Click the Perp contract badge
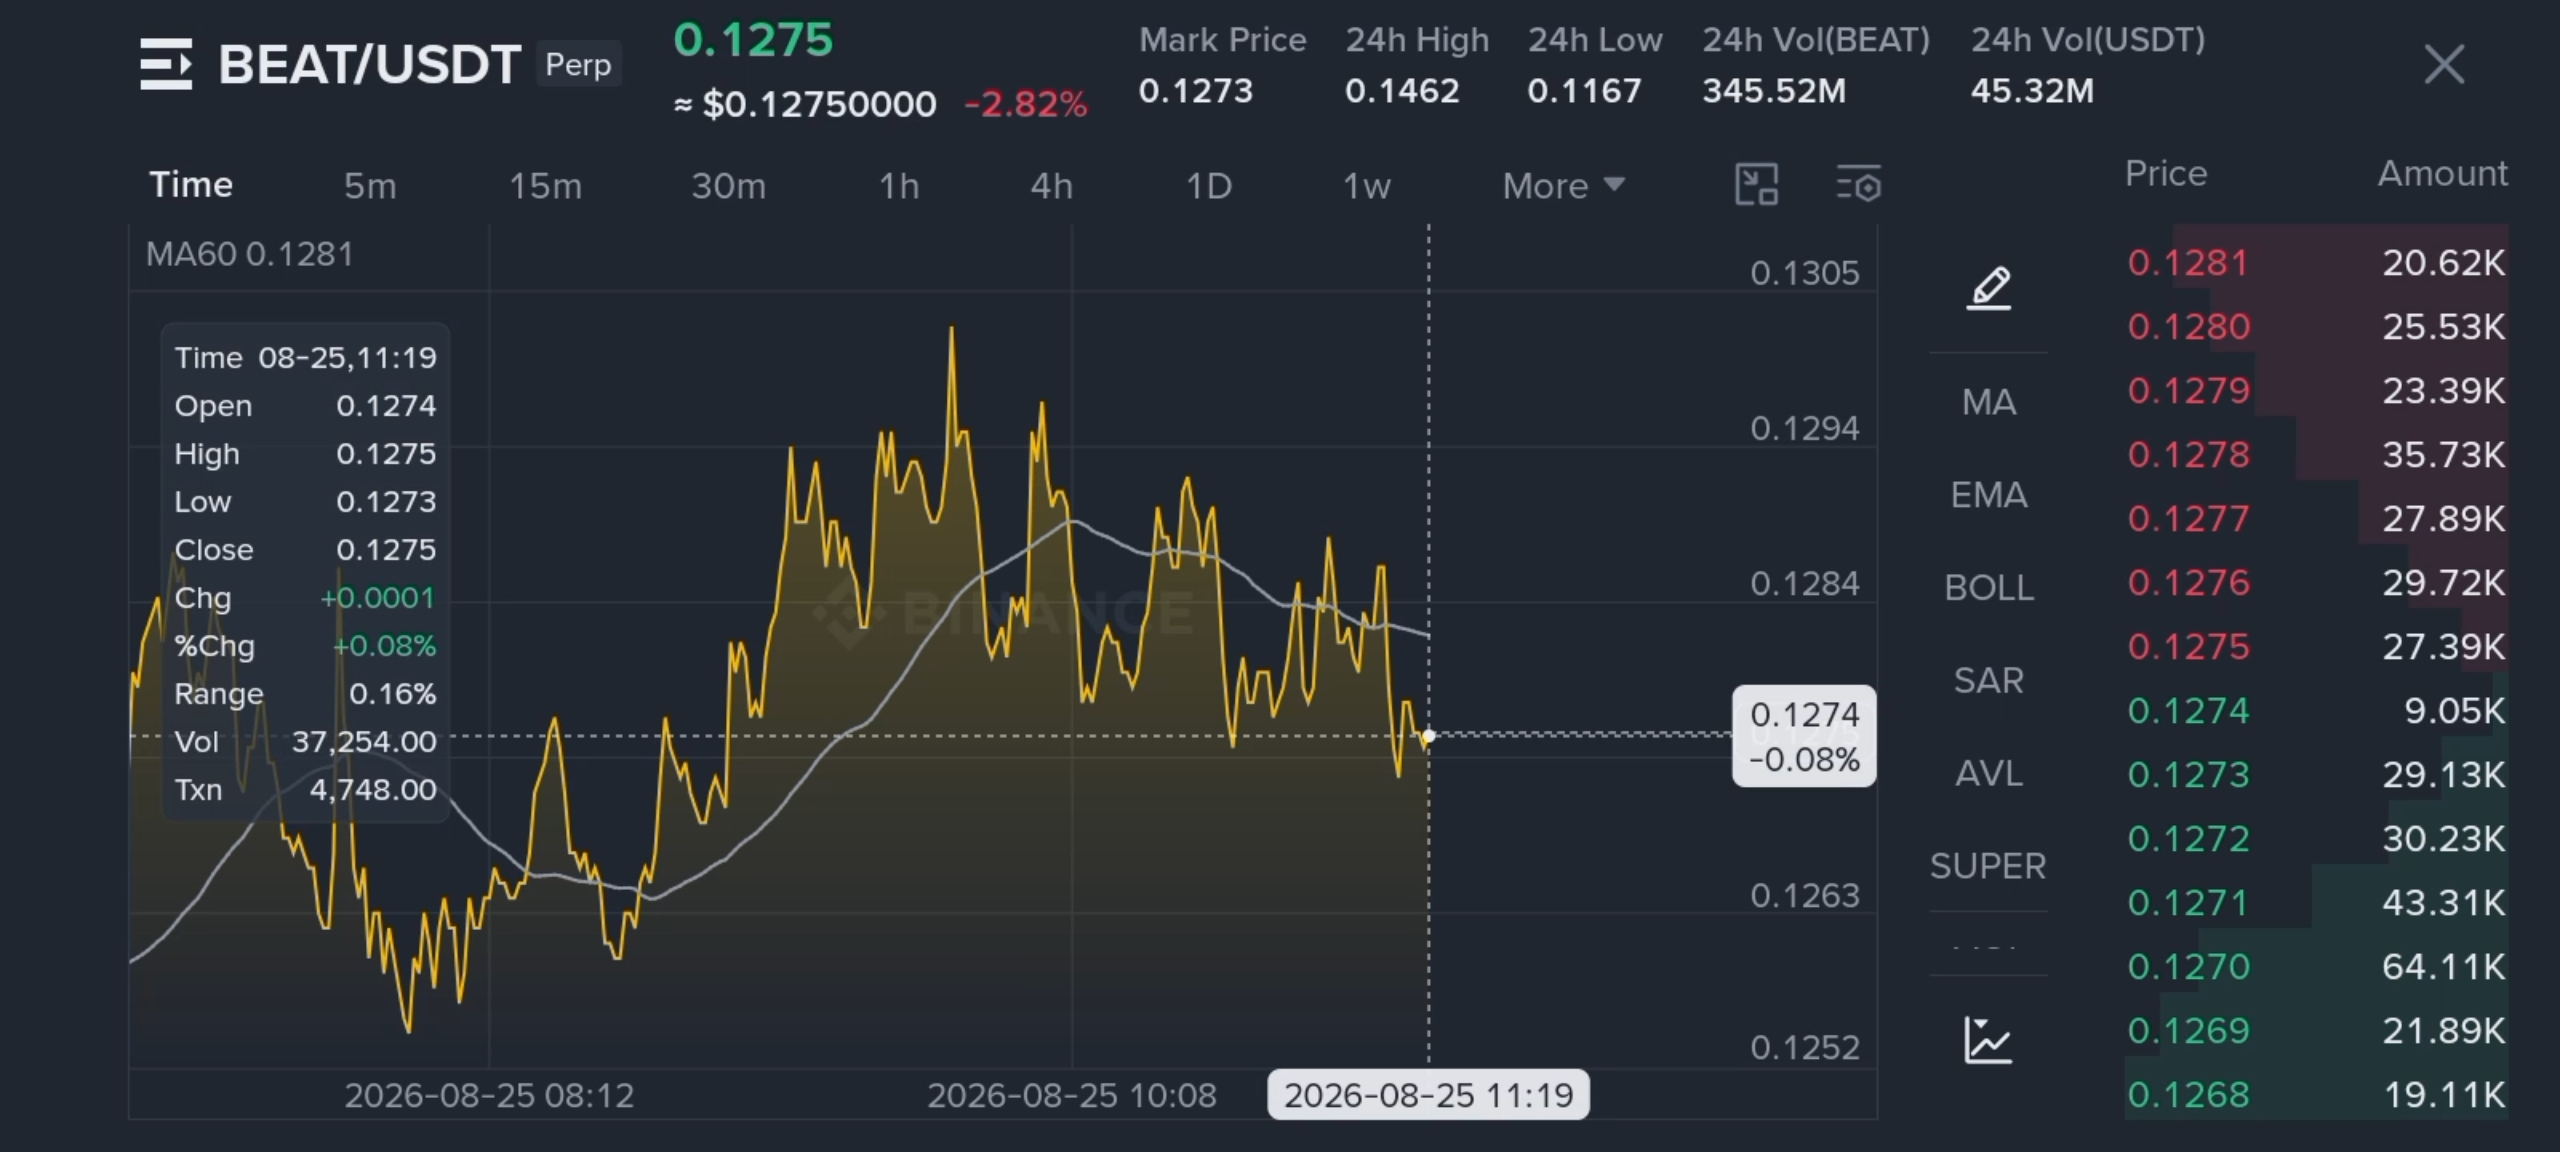This screenshot has width=2560, height=1152. (x=578, y=65)
